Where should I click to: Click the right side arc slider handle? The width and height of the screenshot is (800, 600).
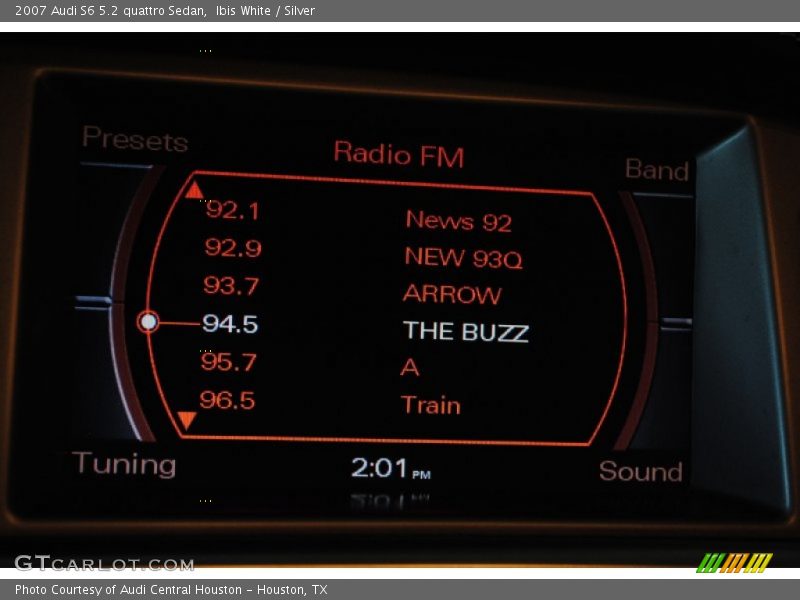coord(676,323)
